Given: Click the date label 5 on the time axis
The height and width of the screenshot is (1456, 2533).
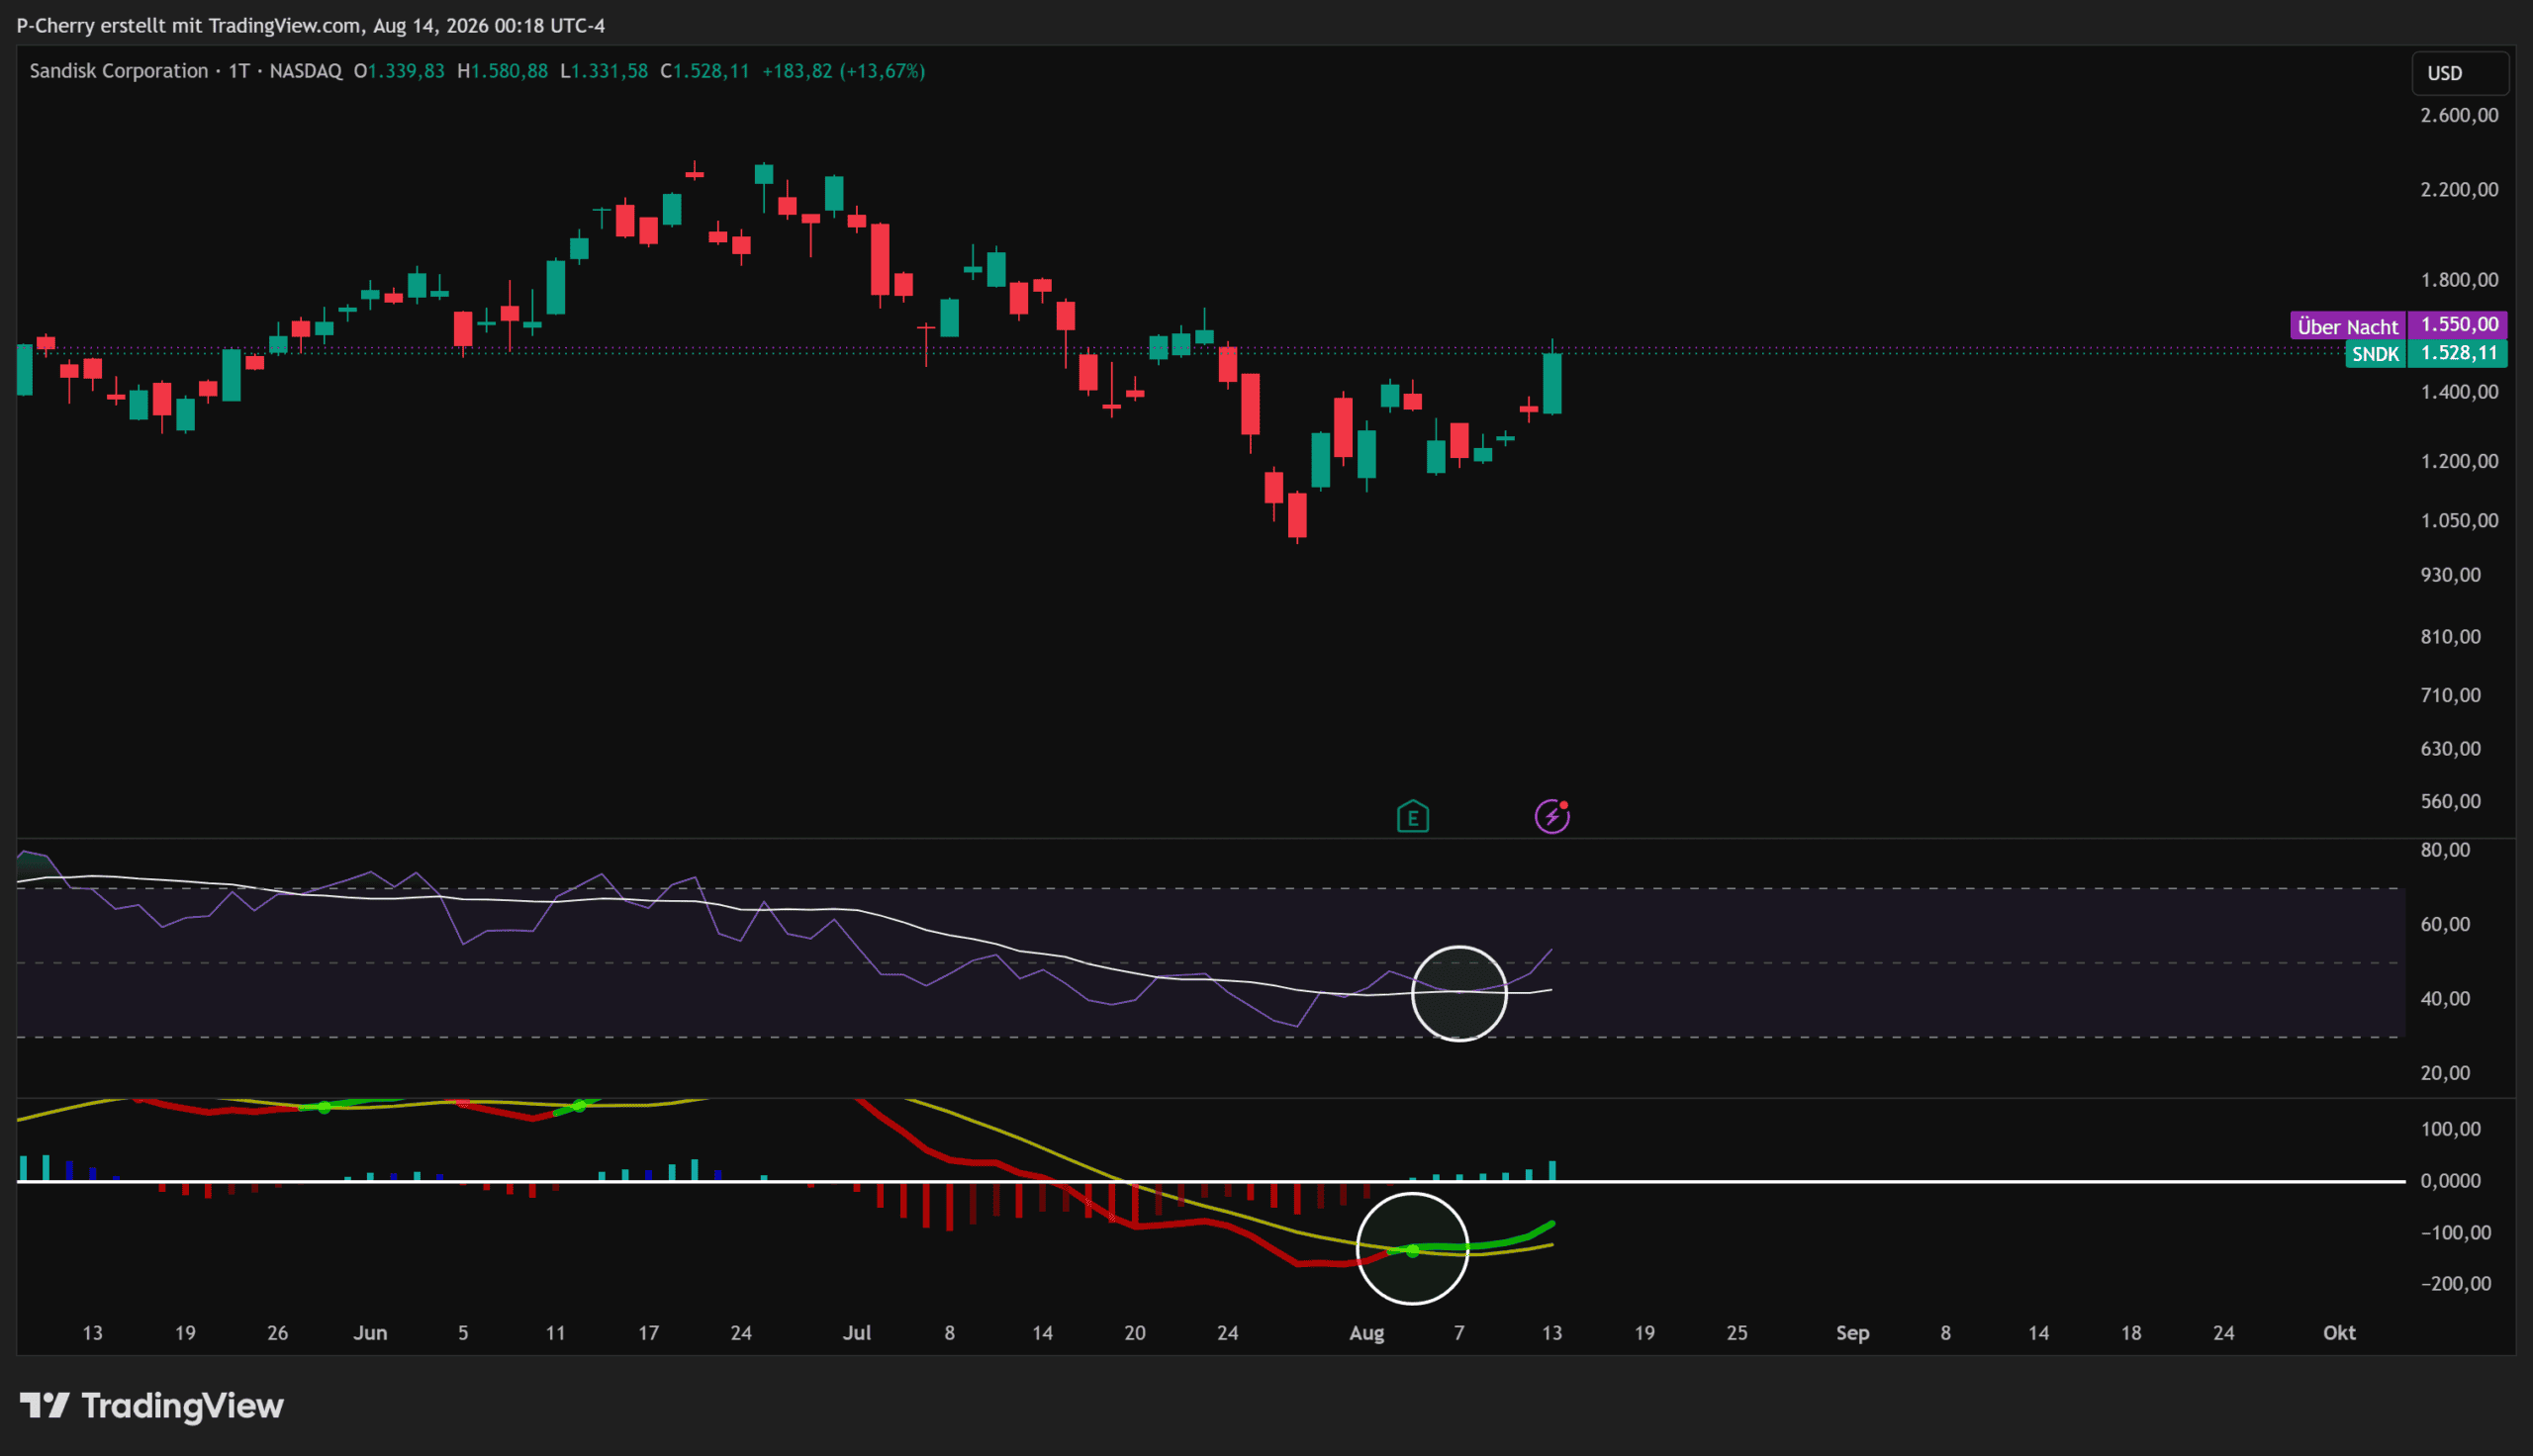Looking at the screenshot, I should (x=463, y=1333).
